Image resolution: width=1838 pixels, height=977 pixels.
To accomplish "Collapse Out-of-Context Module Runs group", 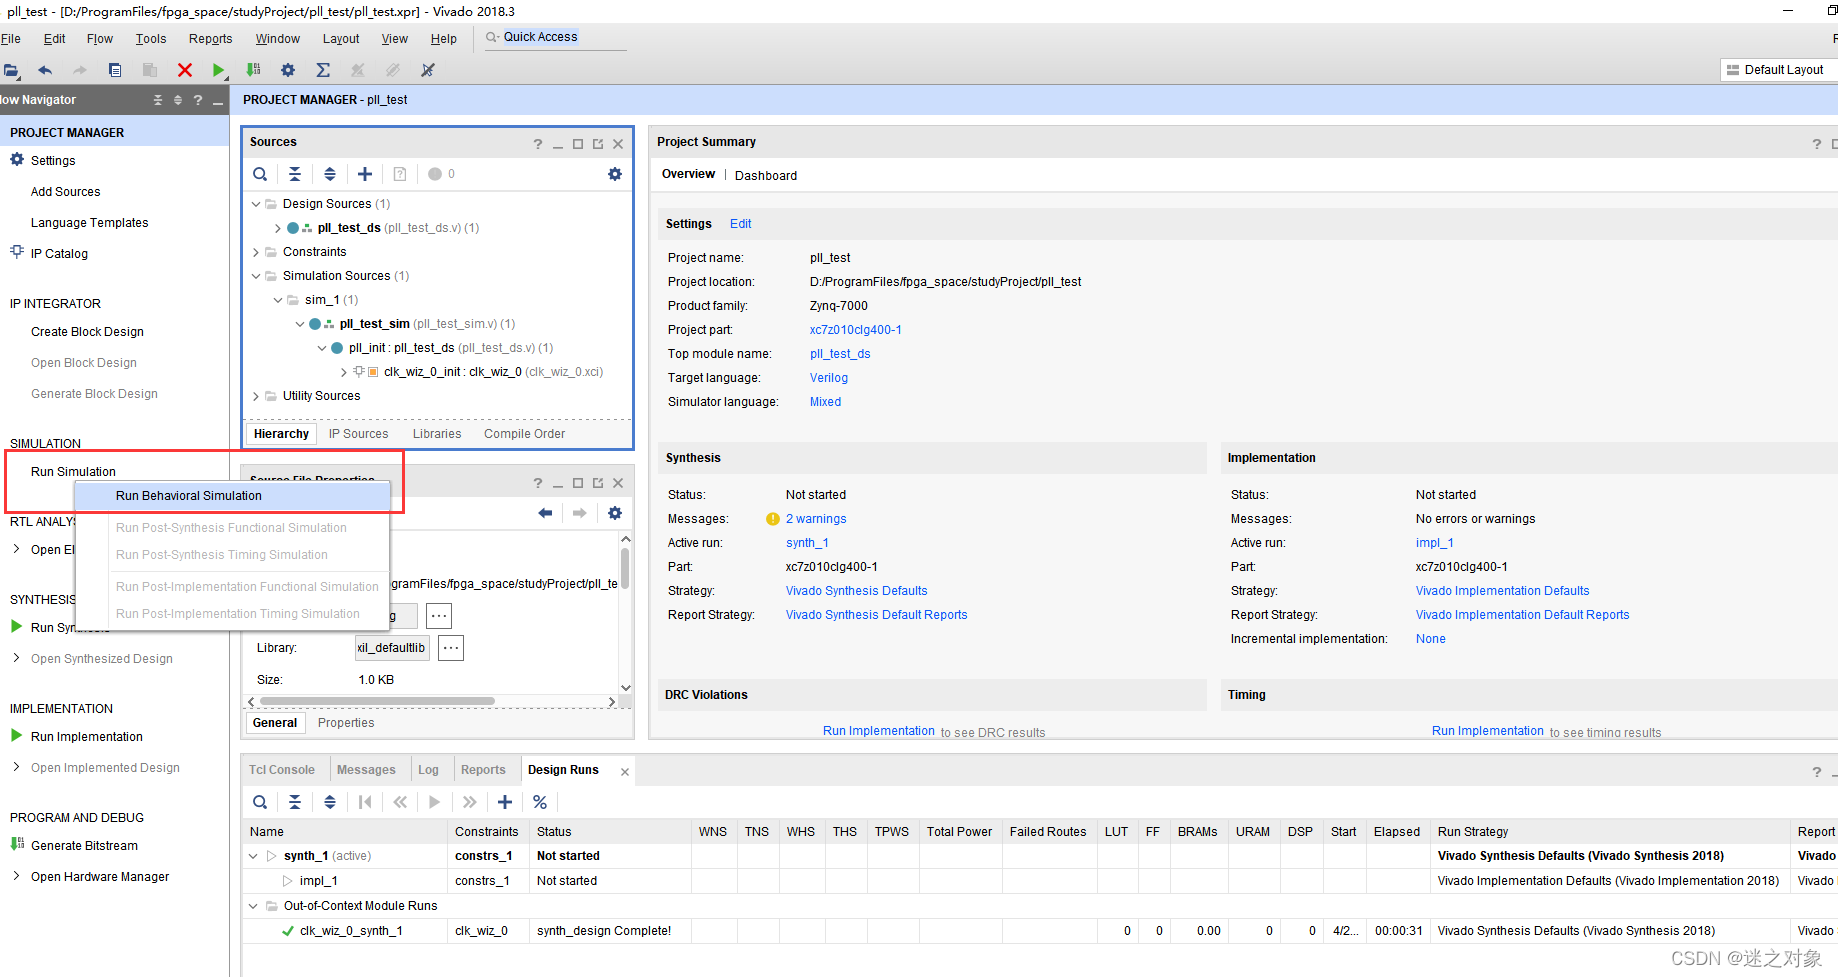I will pyautogui.click(x=253, y=906).
